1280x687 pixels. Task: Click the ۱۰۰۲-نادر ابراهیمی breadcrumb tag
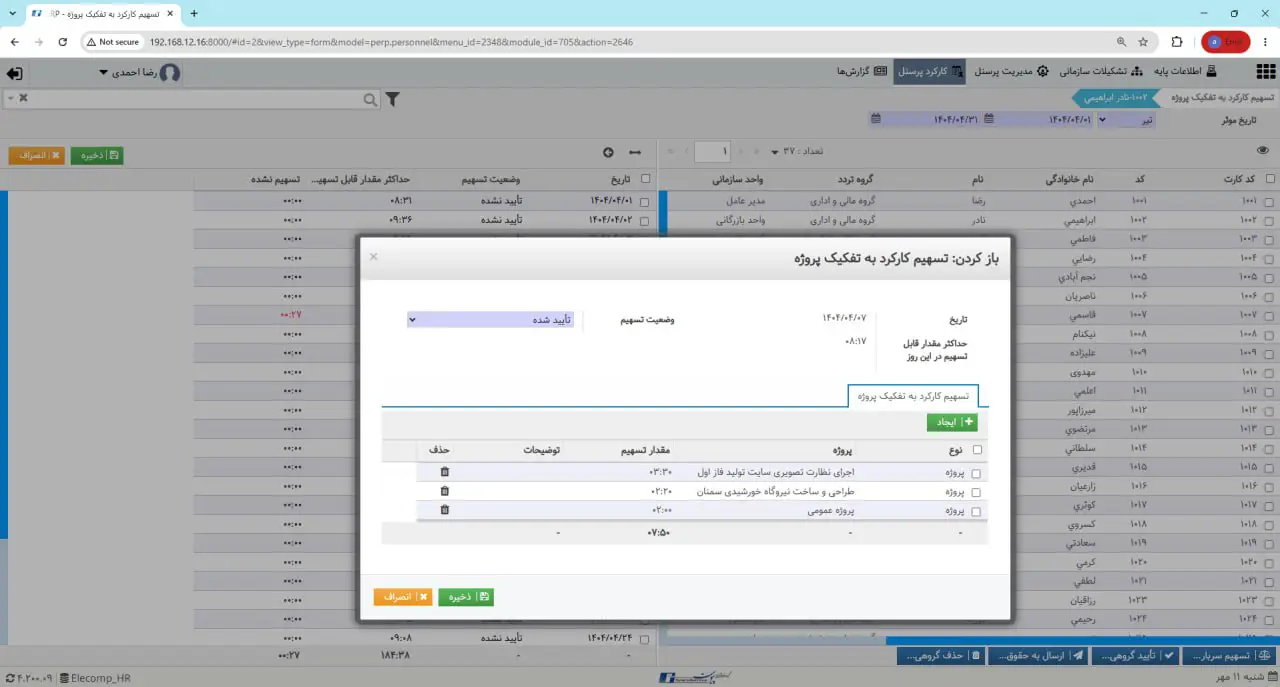(1115, 98)
